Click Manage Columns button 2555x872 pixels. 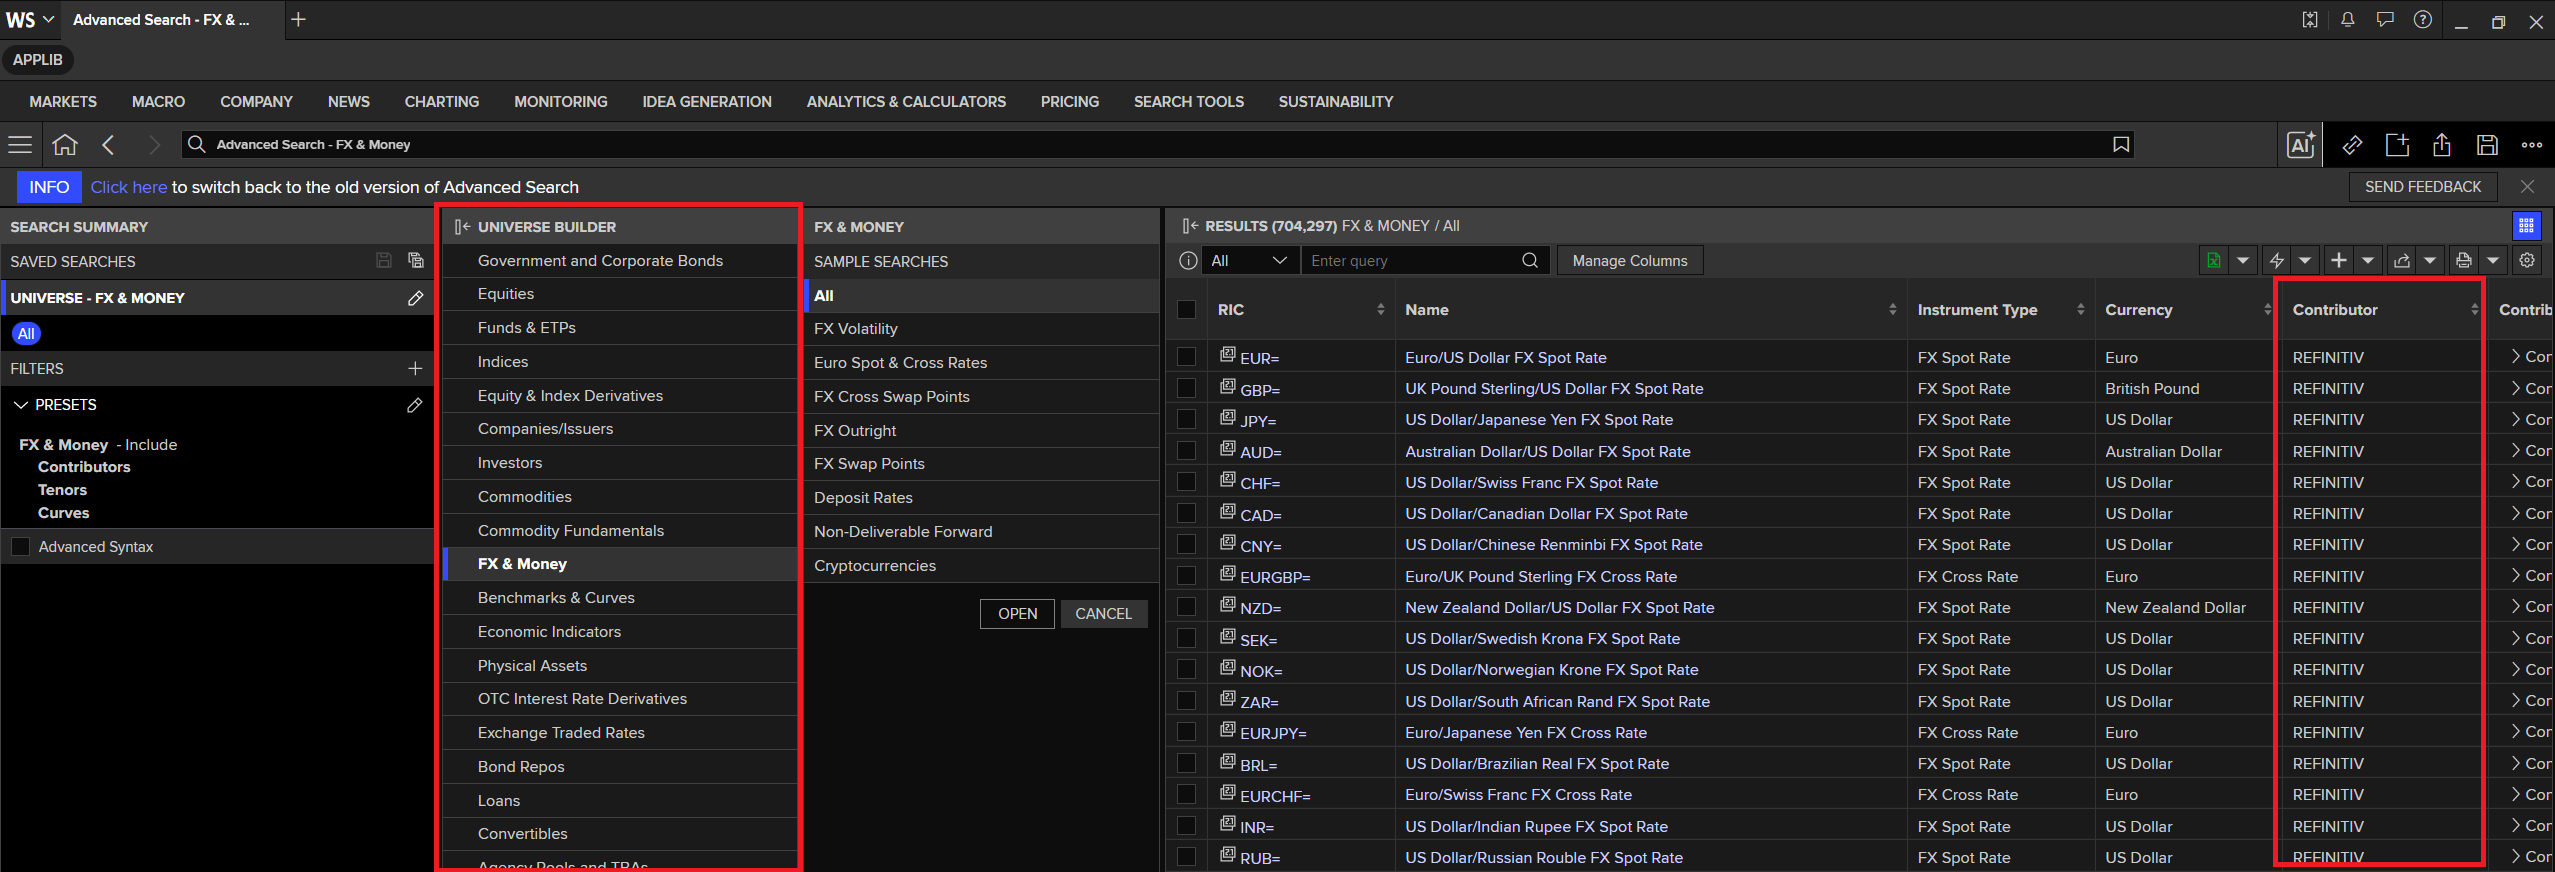(x=1630, y=261)
